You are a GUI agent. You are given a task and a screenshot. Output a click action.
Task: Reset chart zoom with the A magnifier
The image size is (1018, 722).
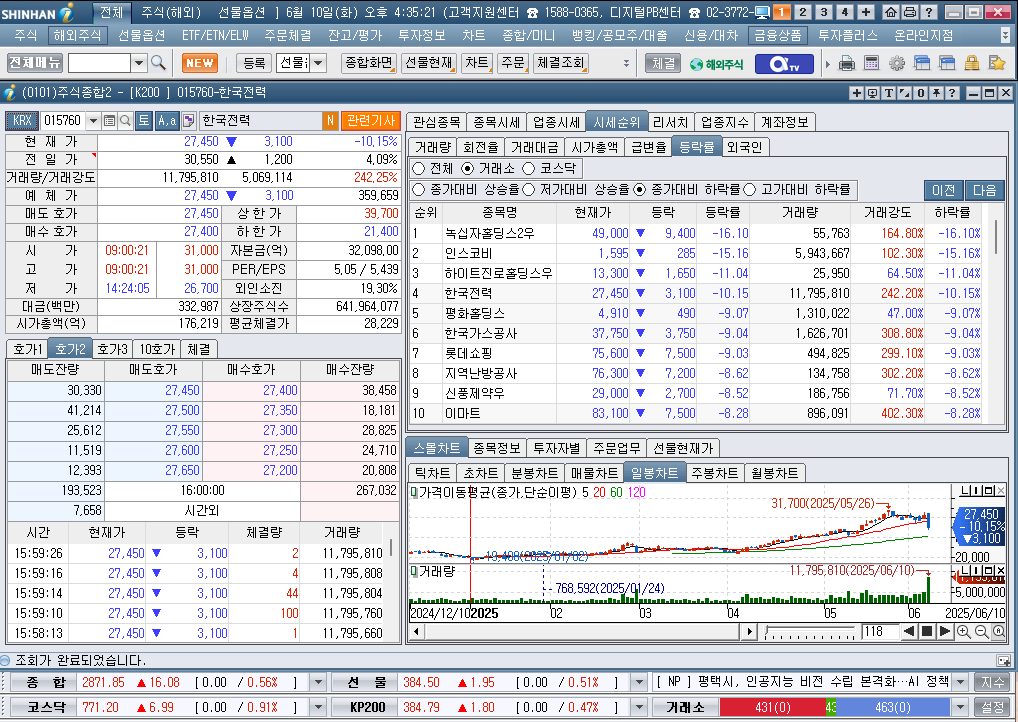pos(999,631)
